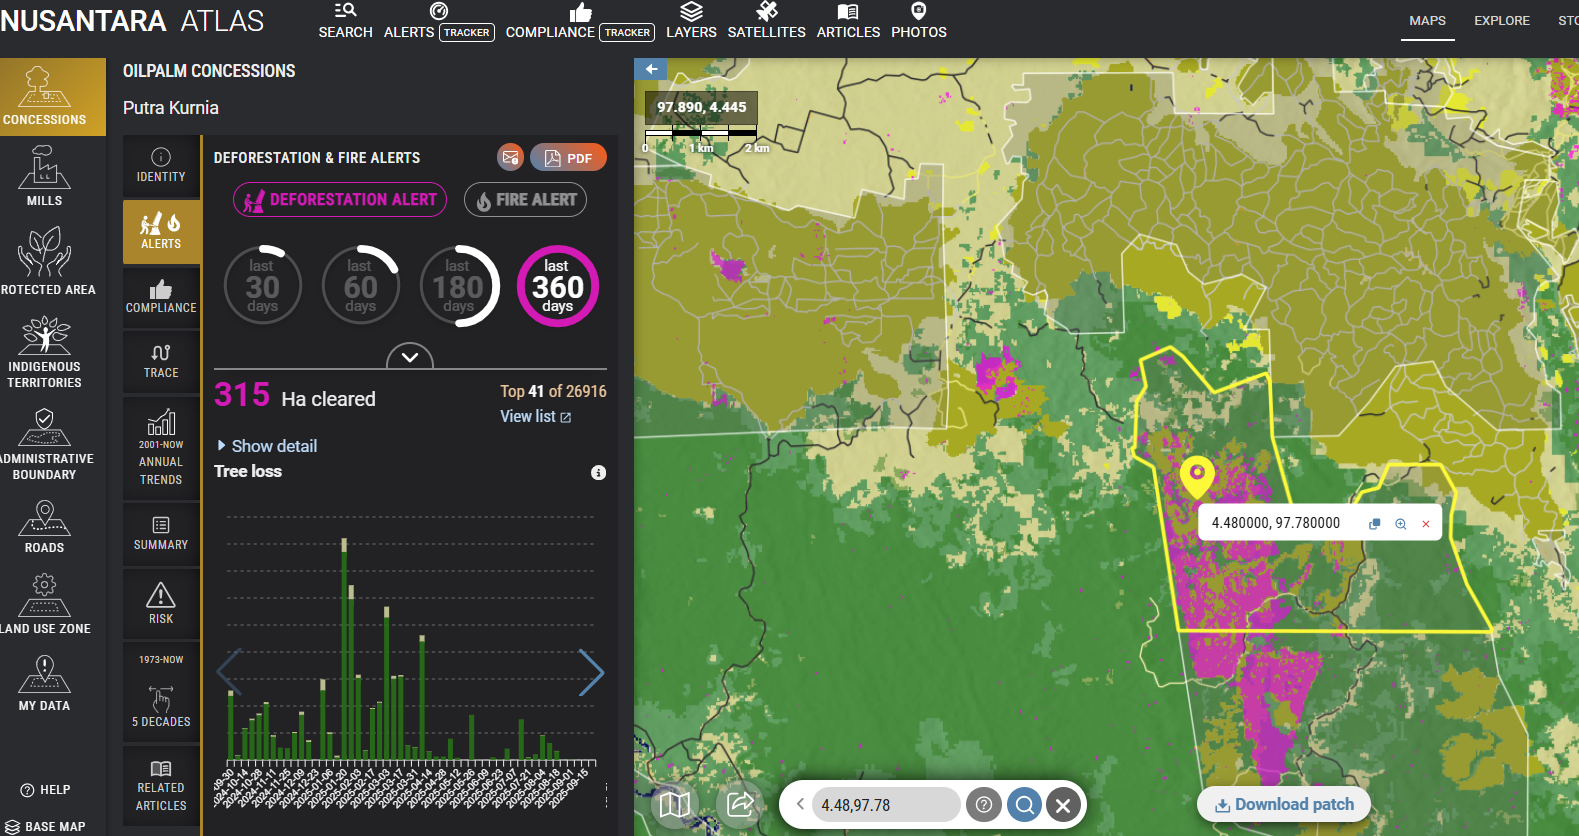Click the View list link
This screenshot has height=836, width=1579.
pyautogui.click(x=535, y=417)
